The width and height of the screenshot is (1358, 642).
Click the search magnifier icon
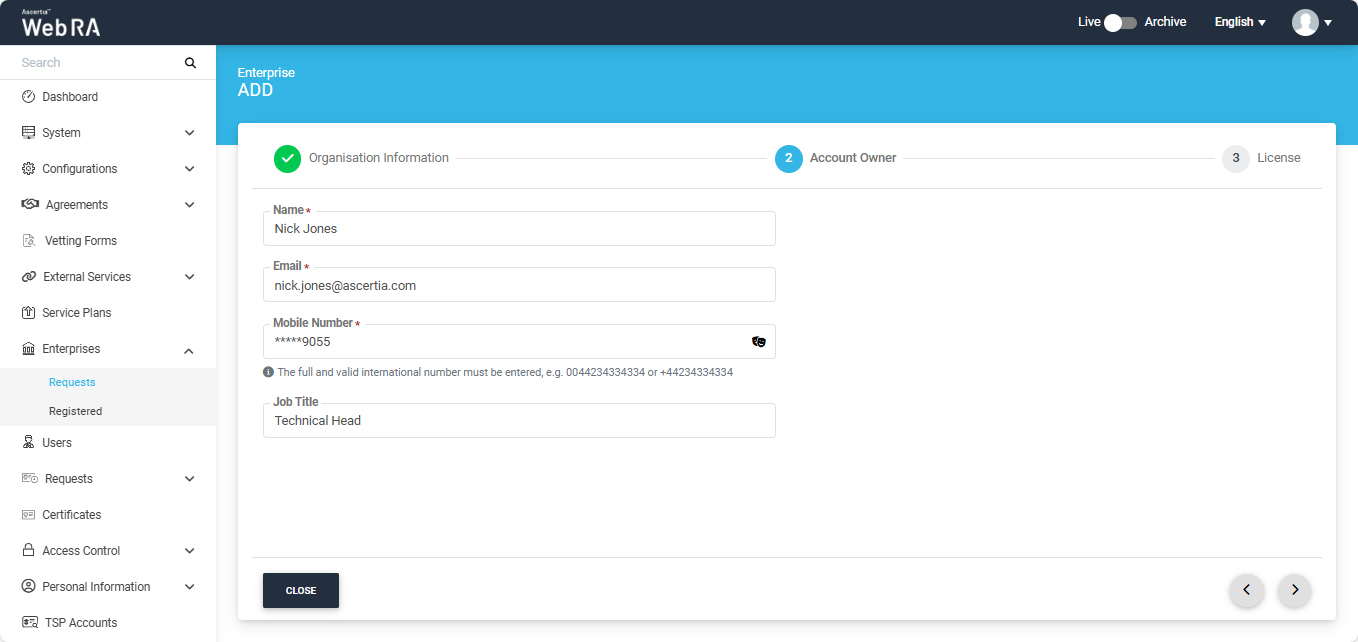pos(190,63)
